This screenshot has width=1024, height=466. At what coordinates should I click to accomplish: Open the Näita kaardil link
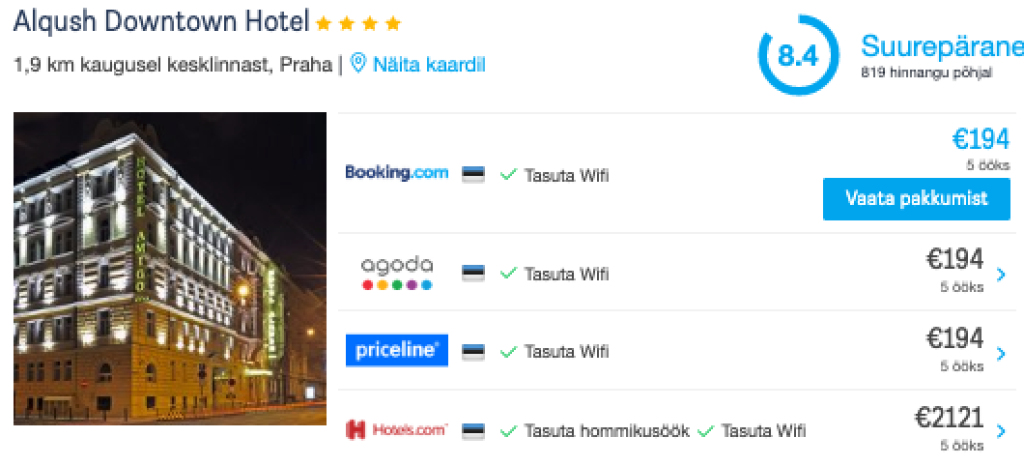[429, 65]
